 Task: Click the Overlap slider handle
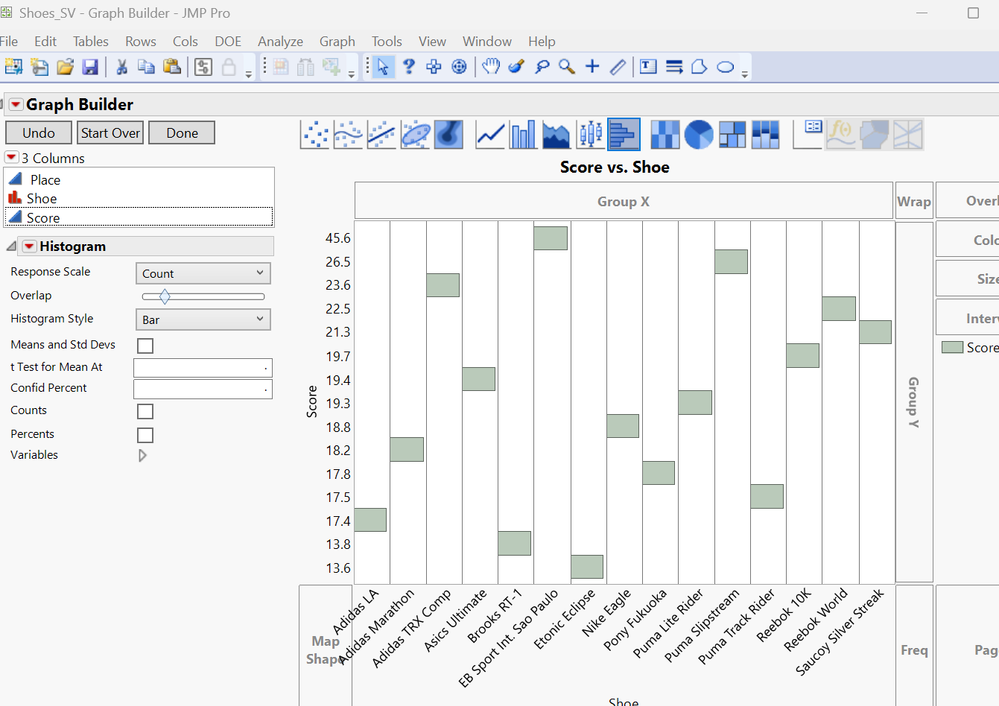pyautogui.click(x=165, y=296)
